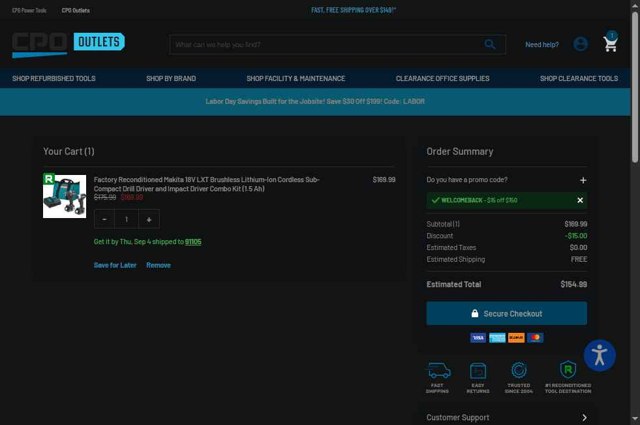
Task: Click the 91105 zip code link
Action: pos(193,242)
